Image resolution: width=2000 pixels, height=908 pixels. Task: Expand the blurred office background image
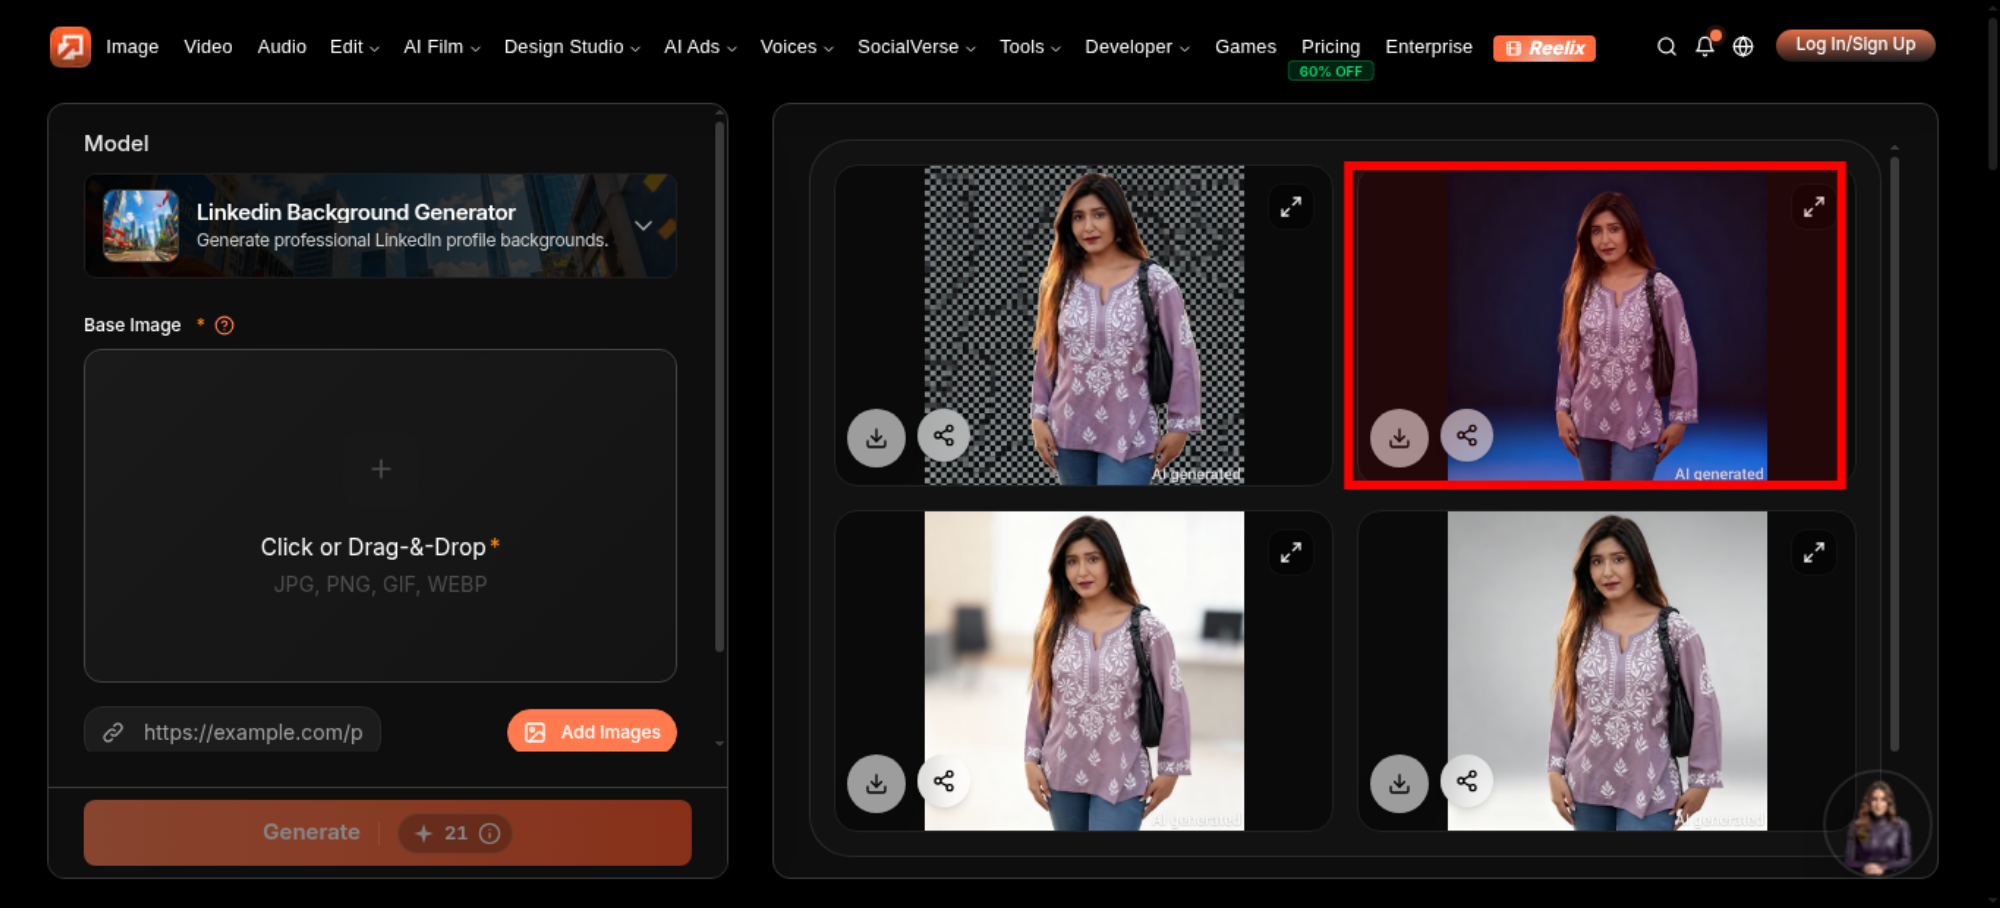tap(1291, 552)
